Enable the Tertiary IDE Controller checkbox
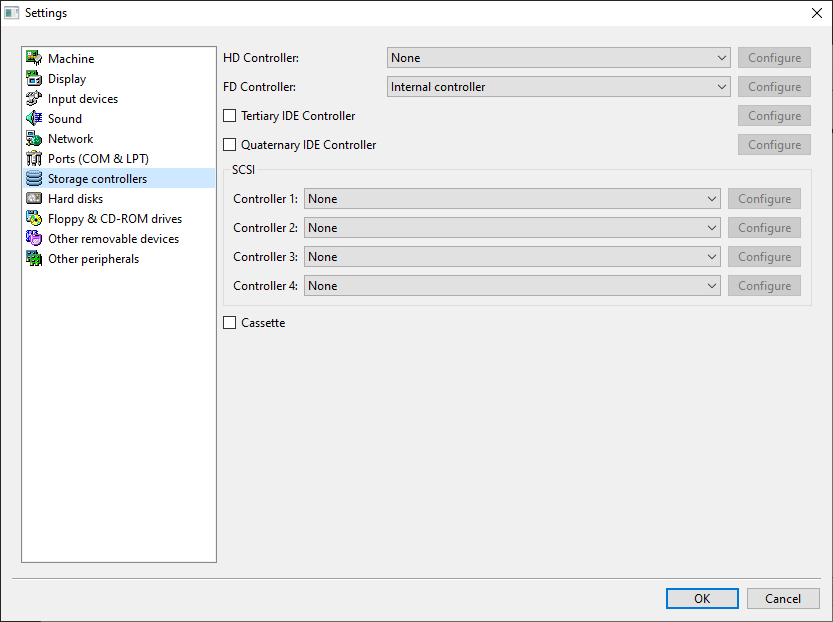This screenshot has width=833, height=622. point(230,116)
